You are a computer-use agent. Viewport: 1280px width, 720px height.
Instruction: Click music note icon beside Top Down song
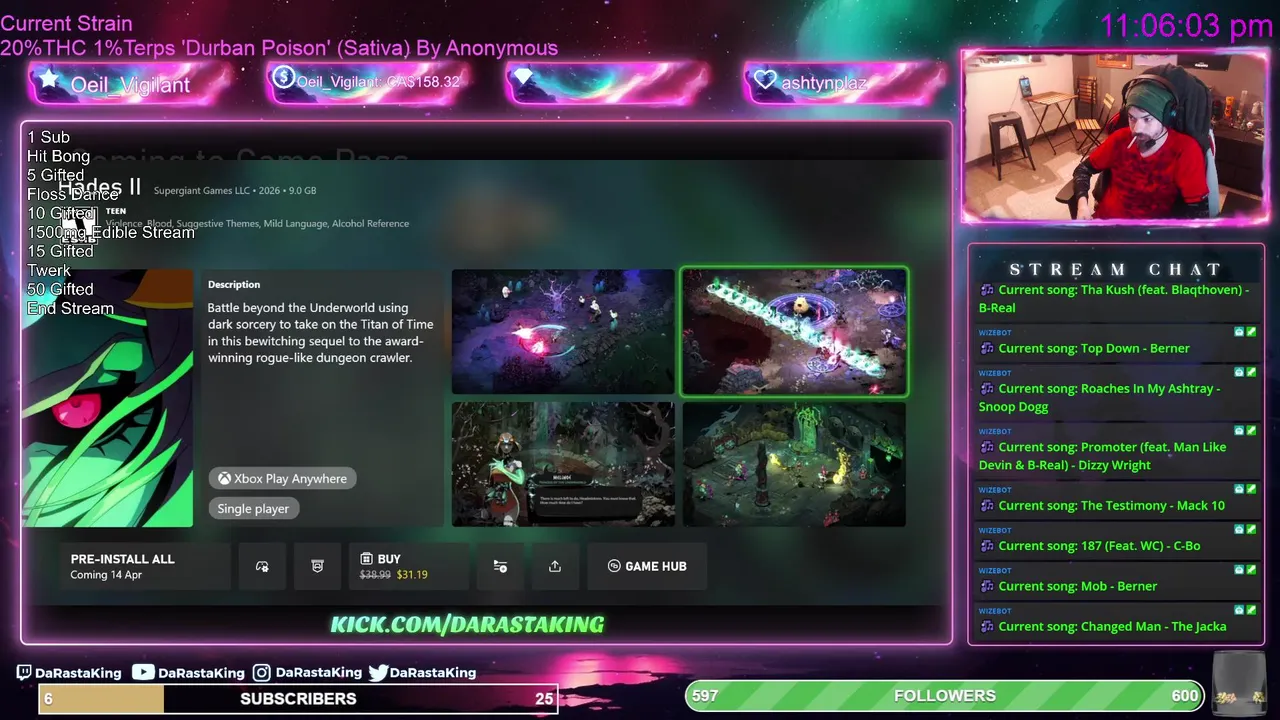point(987,349)
